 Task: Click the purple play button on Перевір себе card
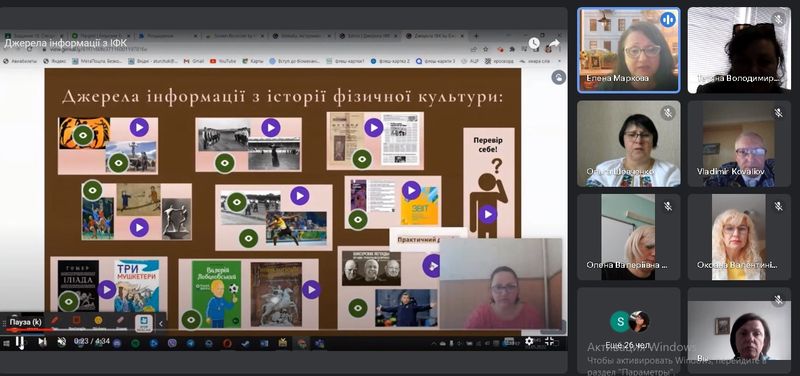point(487,215)
